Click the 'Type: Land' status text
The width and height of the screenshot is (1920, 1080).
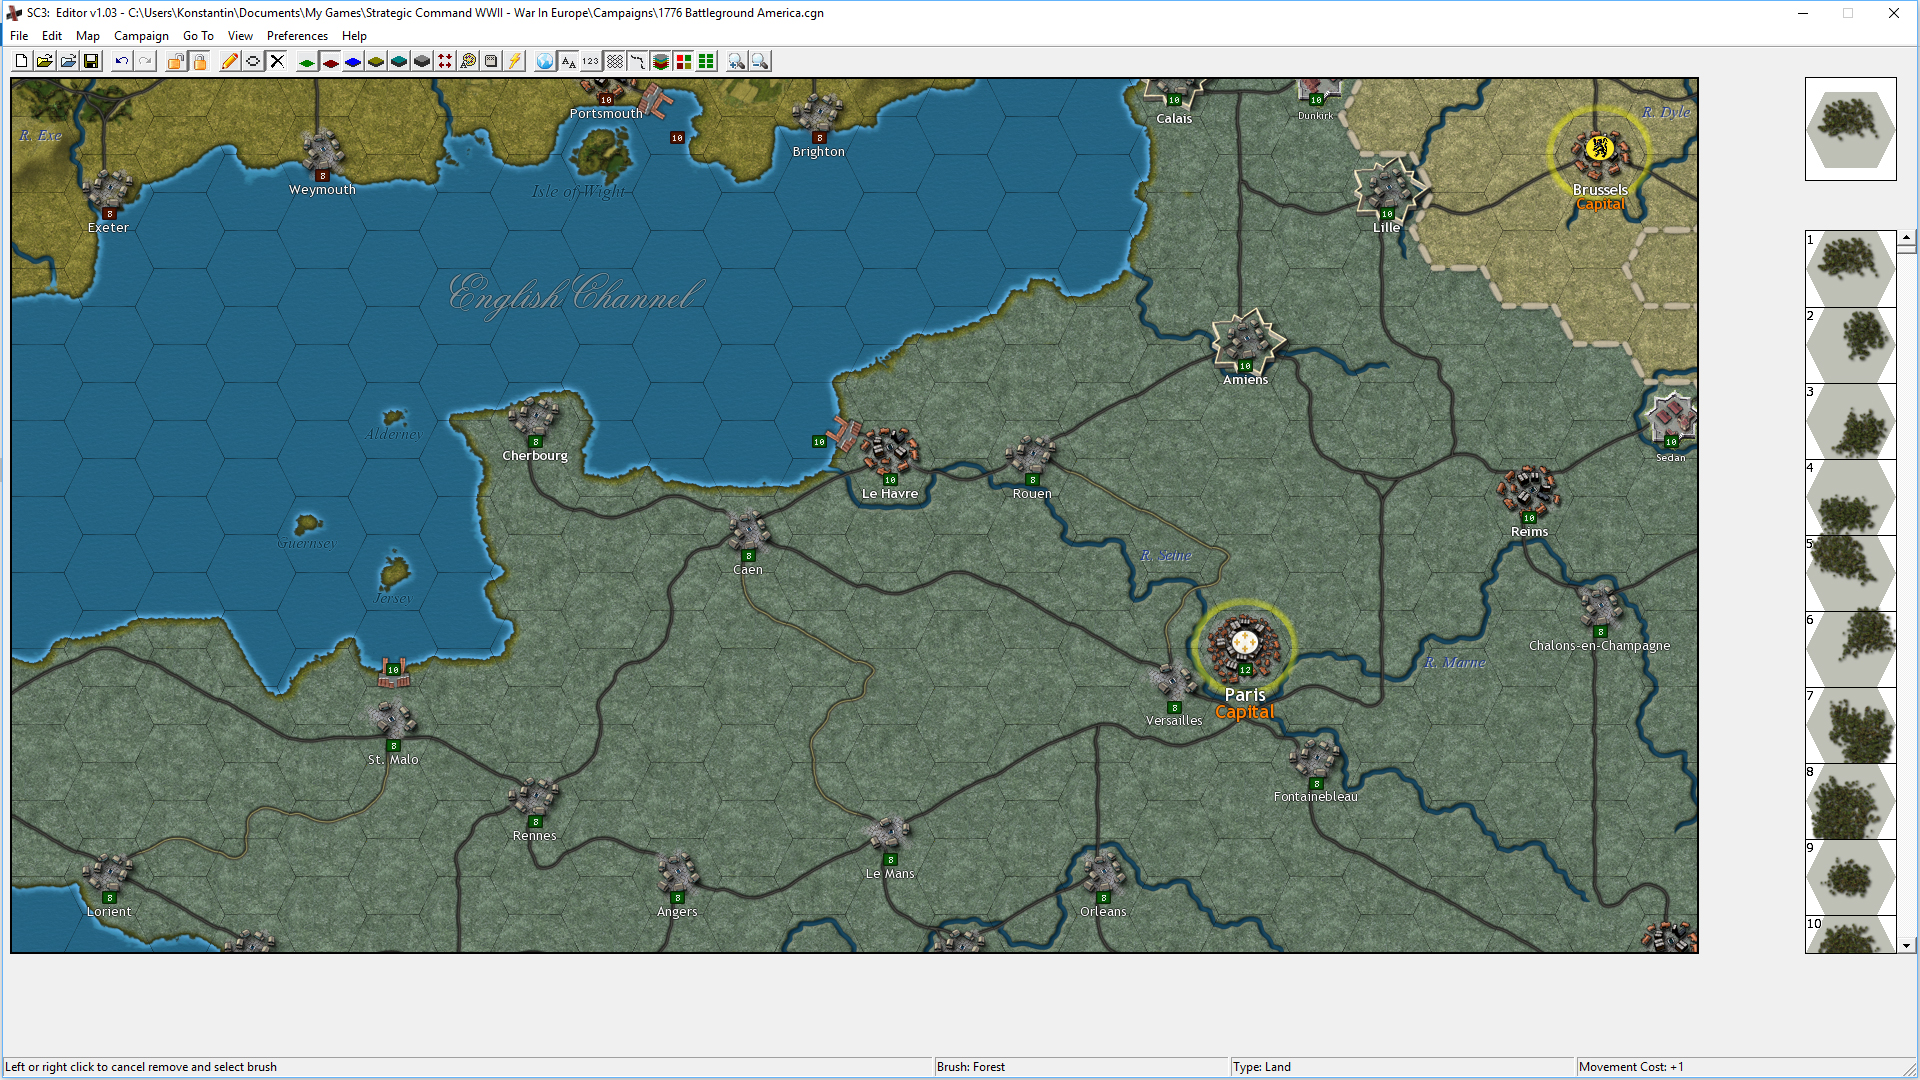pyautogui.click(x=1261, y=1067)
